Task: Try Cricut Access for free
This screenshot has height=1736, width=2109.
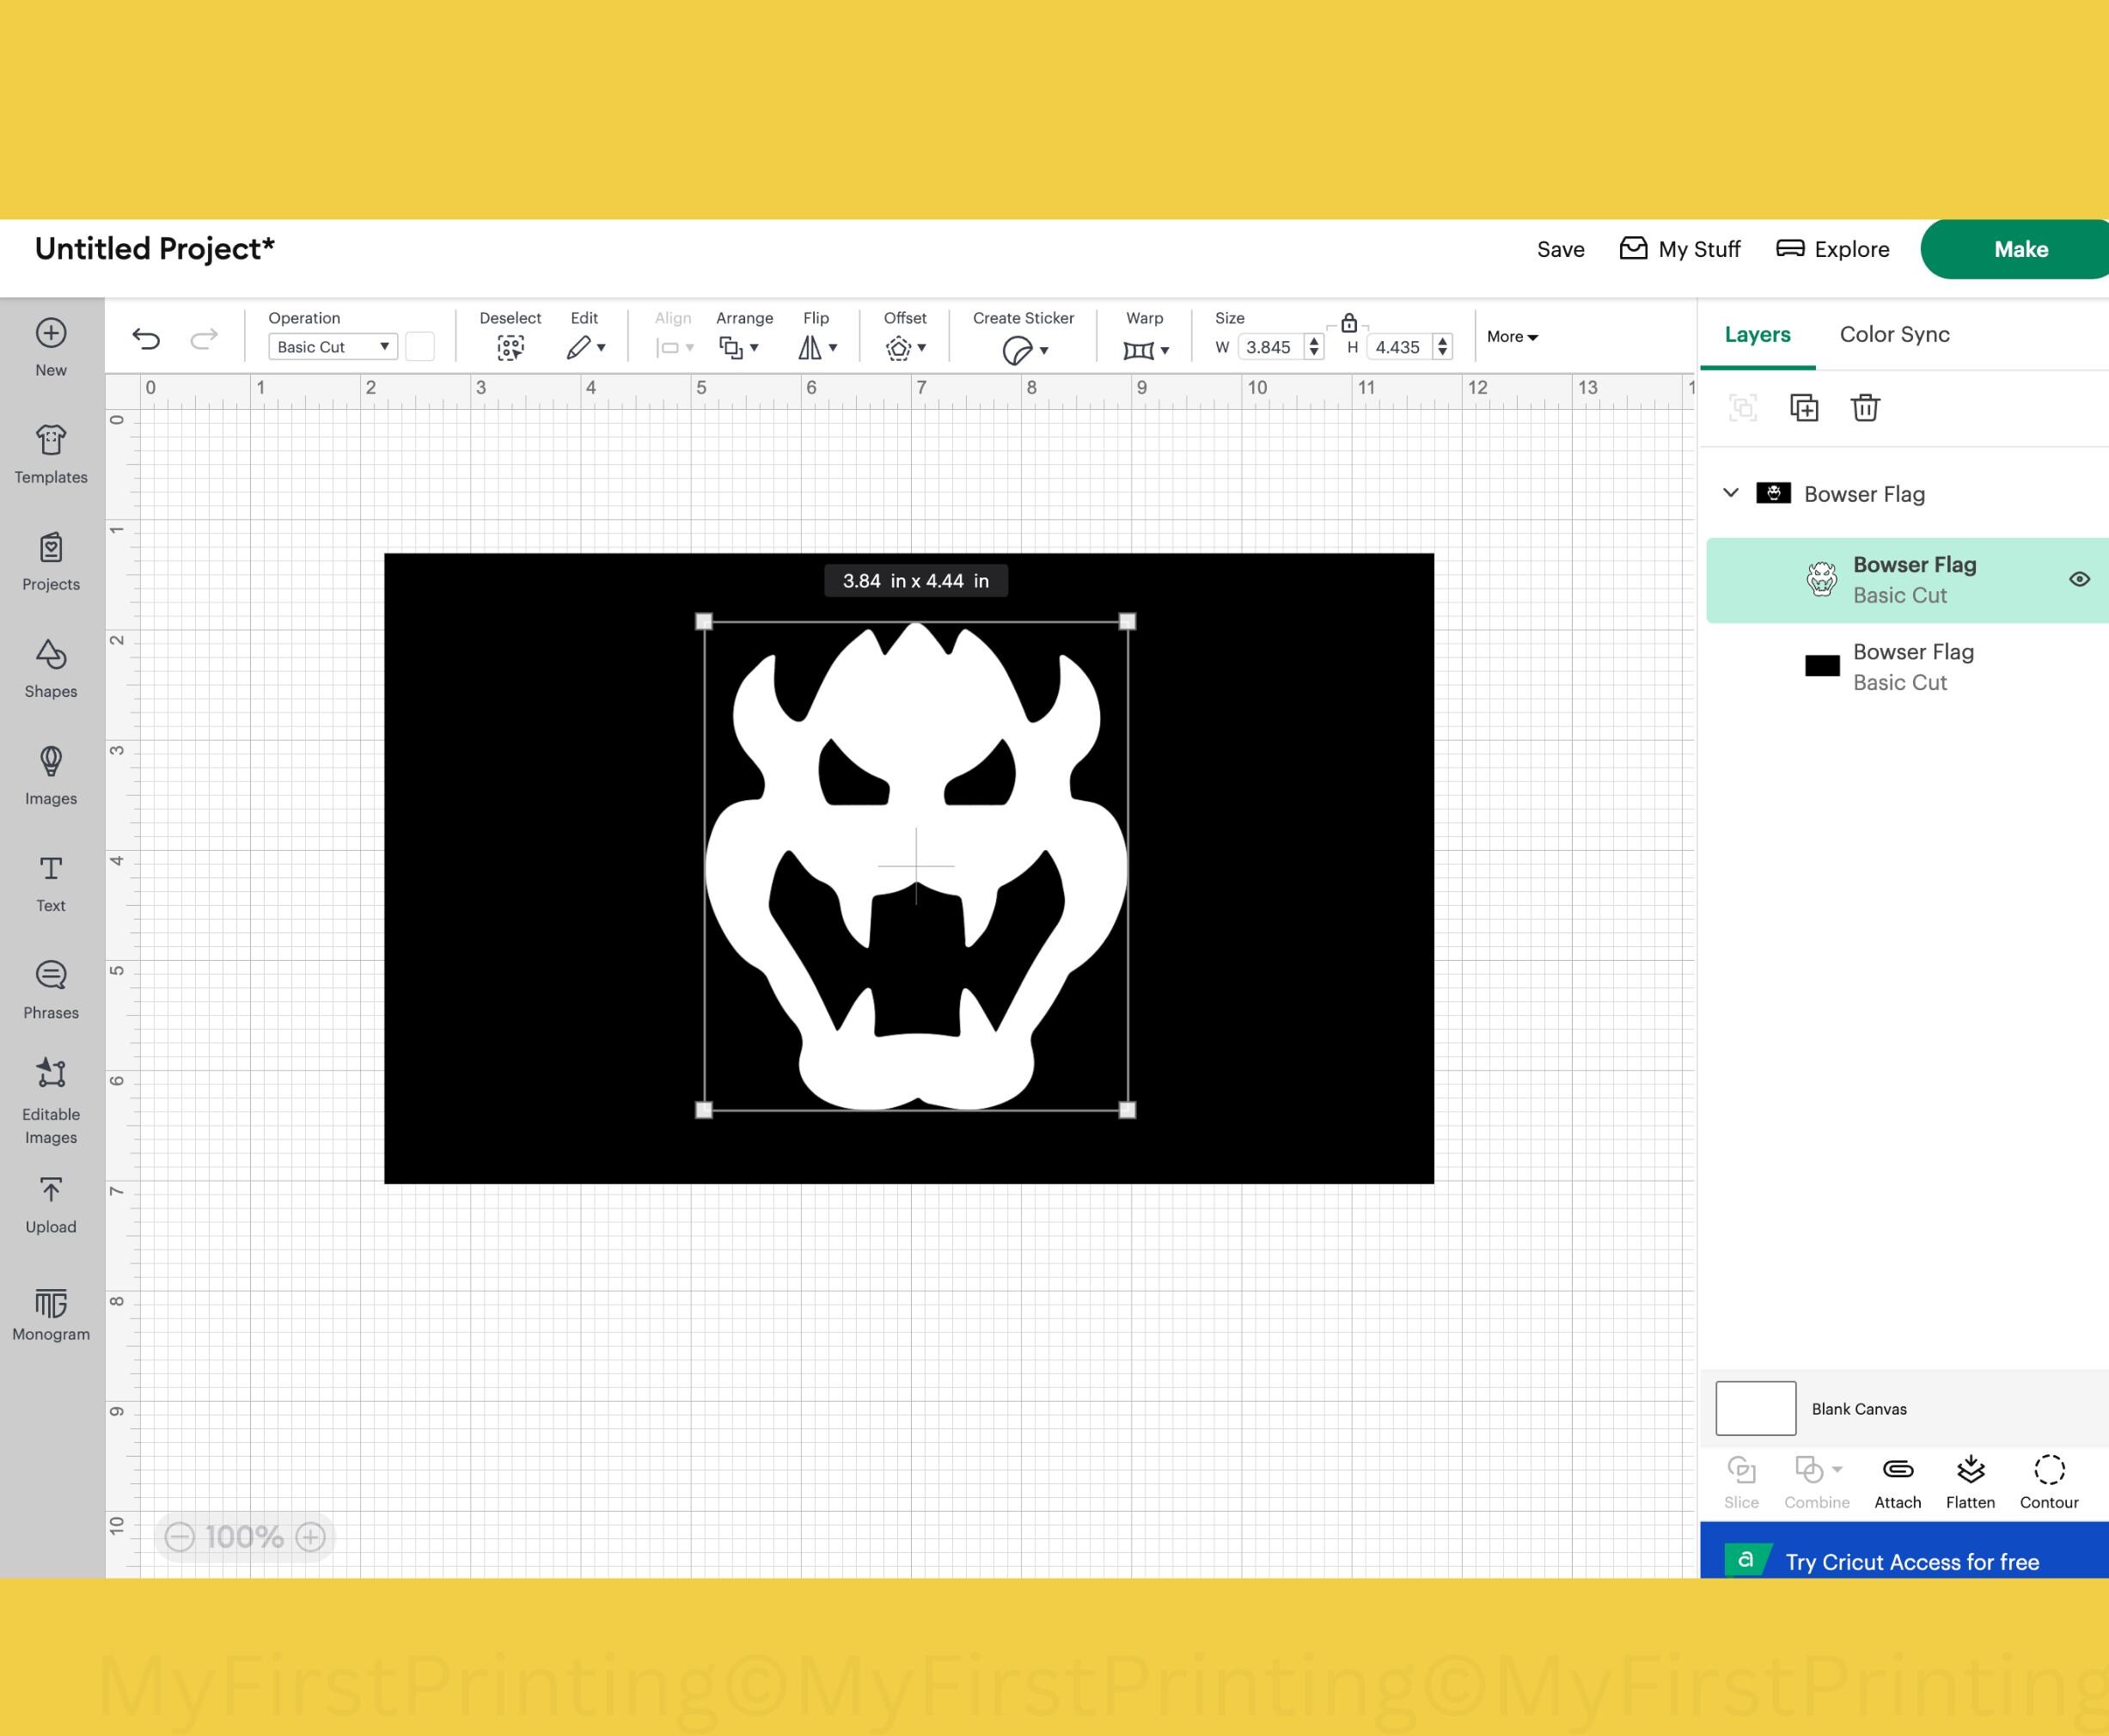Action: pos(1911,1561)
